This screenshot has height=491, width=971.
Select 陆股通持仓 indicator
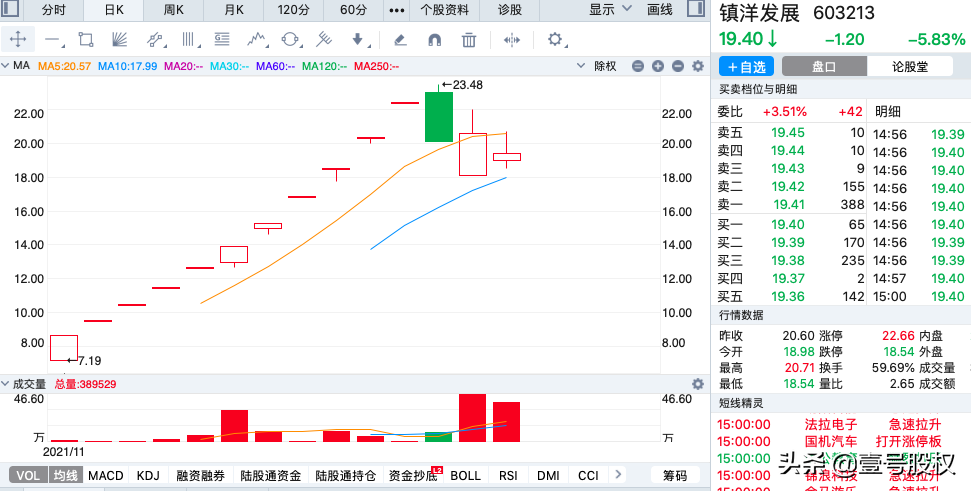346,476
